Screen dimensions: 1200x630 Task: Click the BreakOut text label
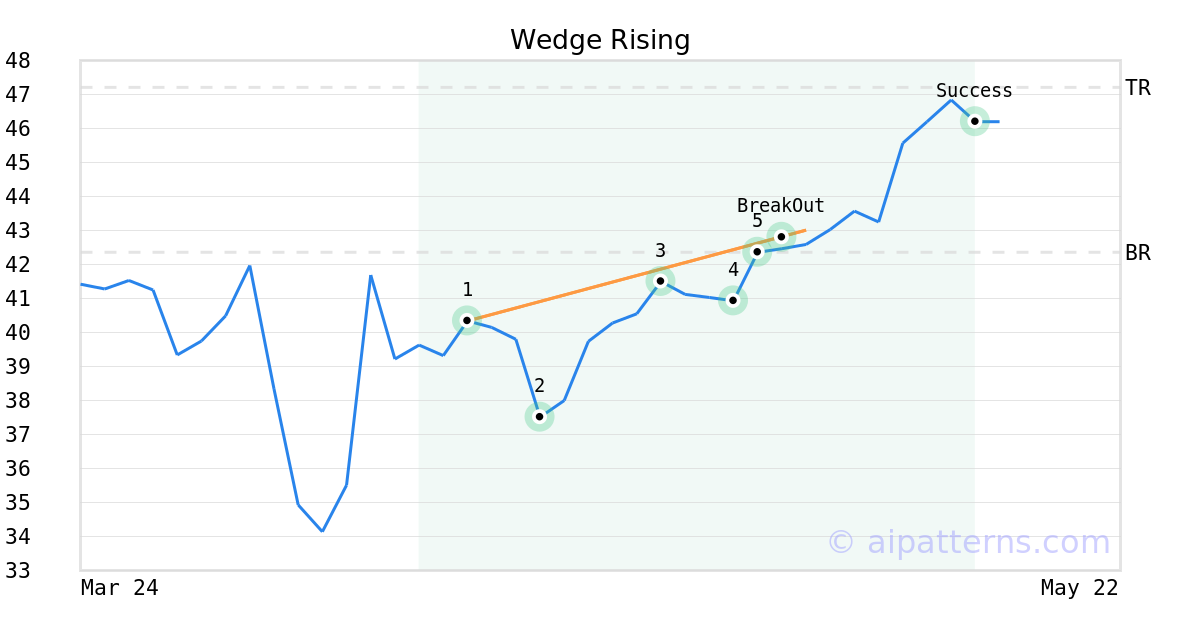coord(780,206)
